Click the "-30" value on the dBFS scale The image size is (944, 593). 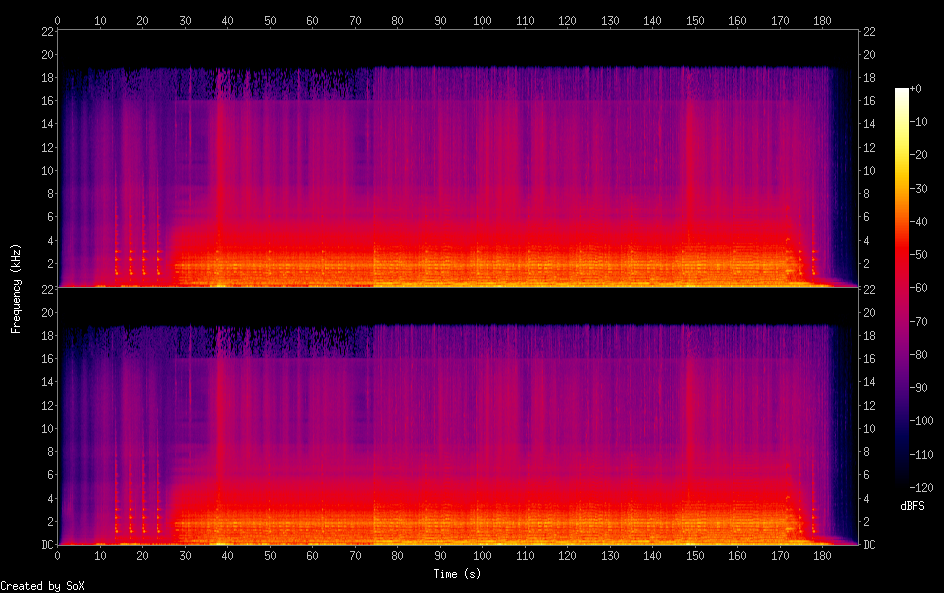point(919,188)
